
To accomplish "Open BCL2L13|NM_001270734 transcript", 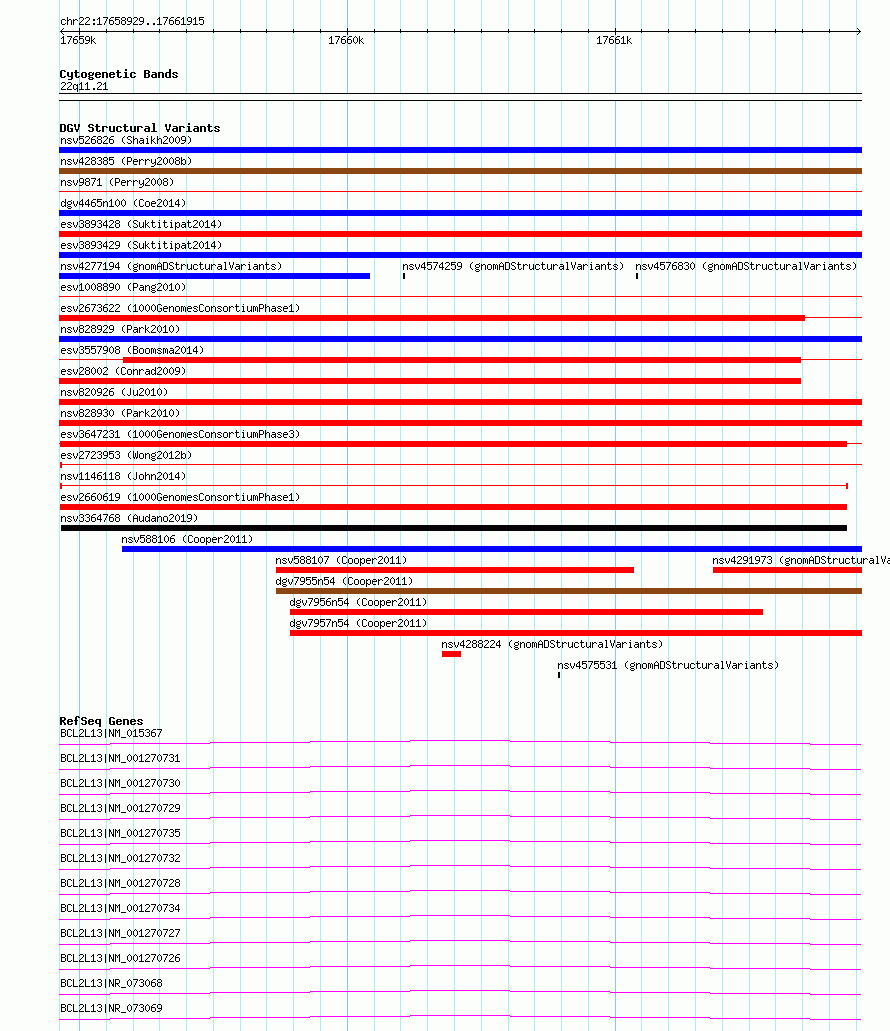I will point(120,909).
